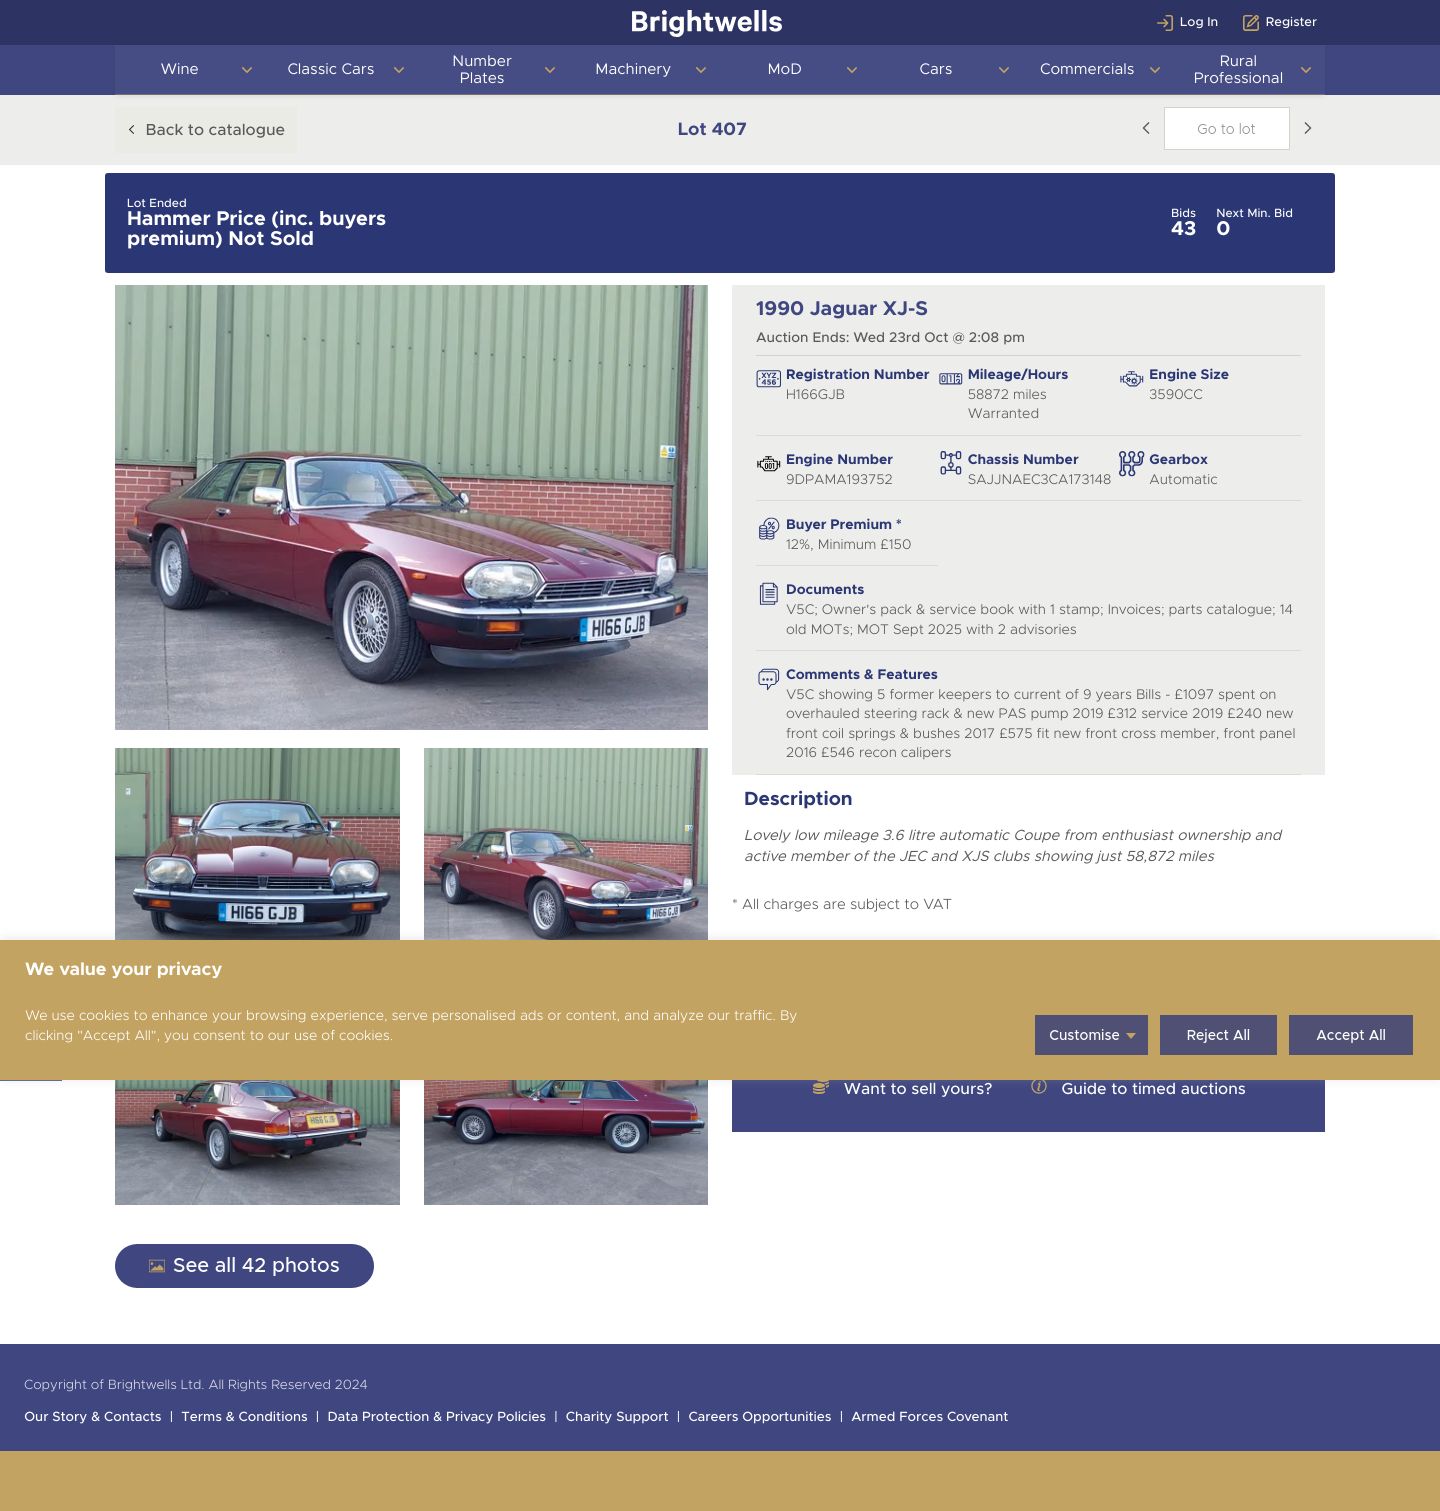Click Reject All cookies button

point(1218,1035)
